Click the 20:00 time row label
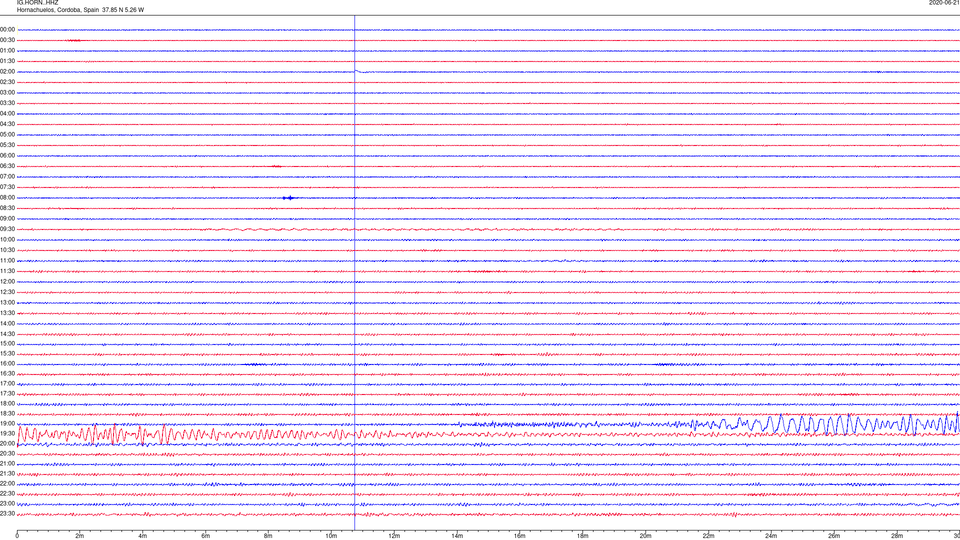Viewport: 960px width, 540px height. (x=7, y=443)
